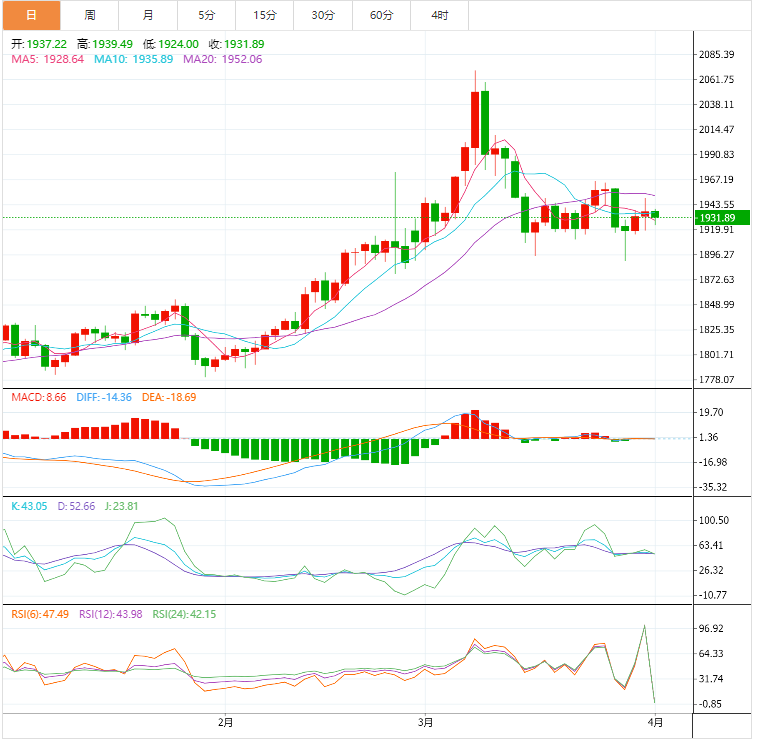Image resolution: width=763 pixels, height=747 pixels.
Task: Click the RSI(6): 47.49 label
Action: pos(40,615)
